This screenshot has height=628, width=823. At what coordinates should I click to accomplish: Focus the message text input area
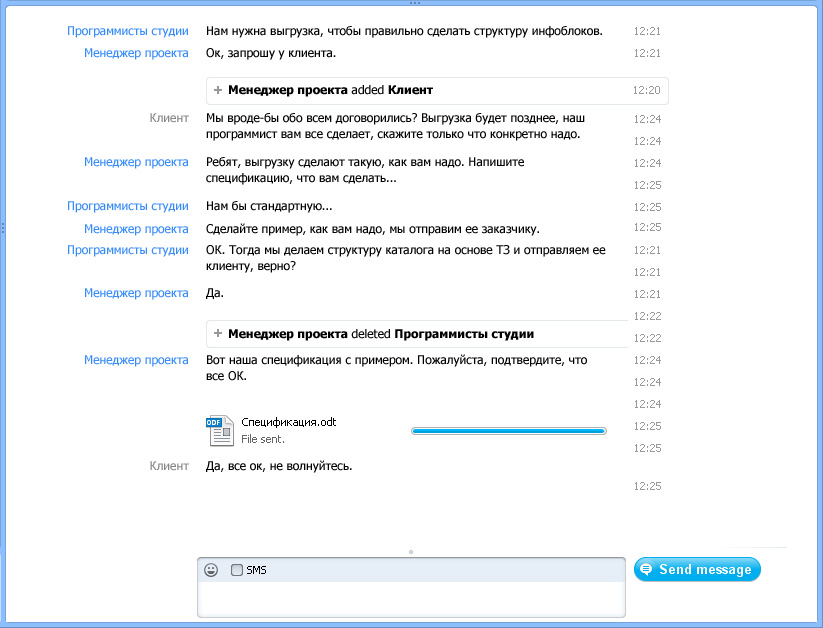410,598
